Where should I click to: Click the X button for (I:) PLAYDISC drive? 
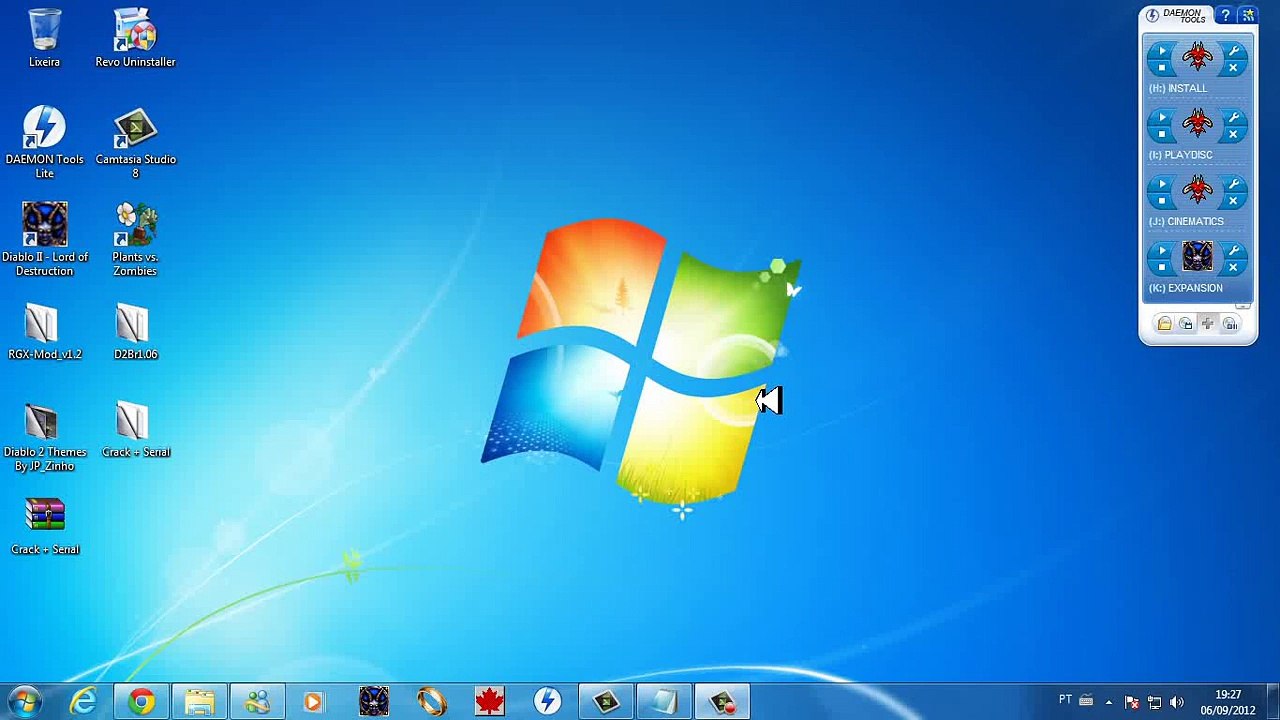tap(1234, 135)
